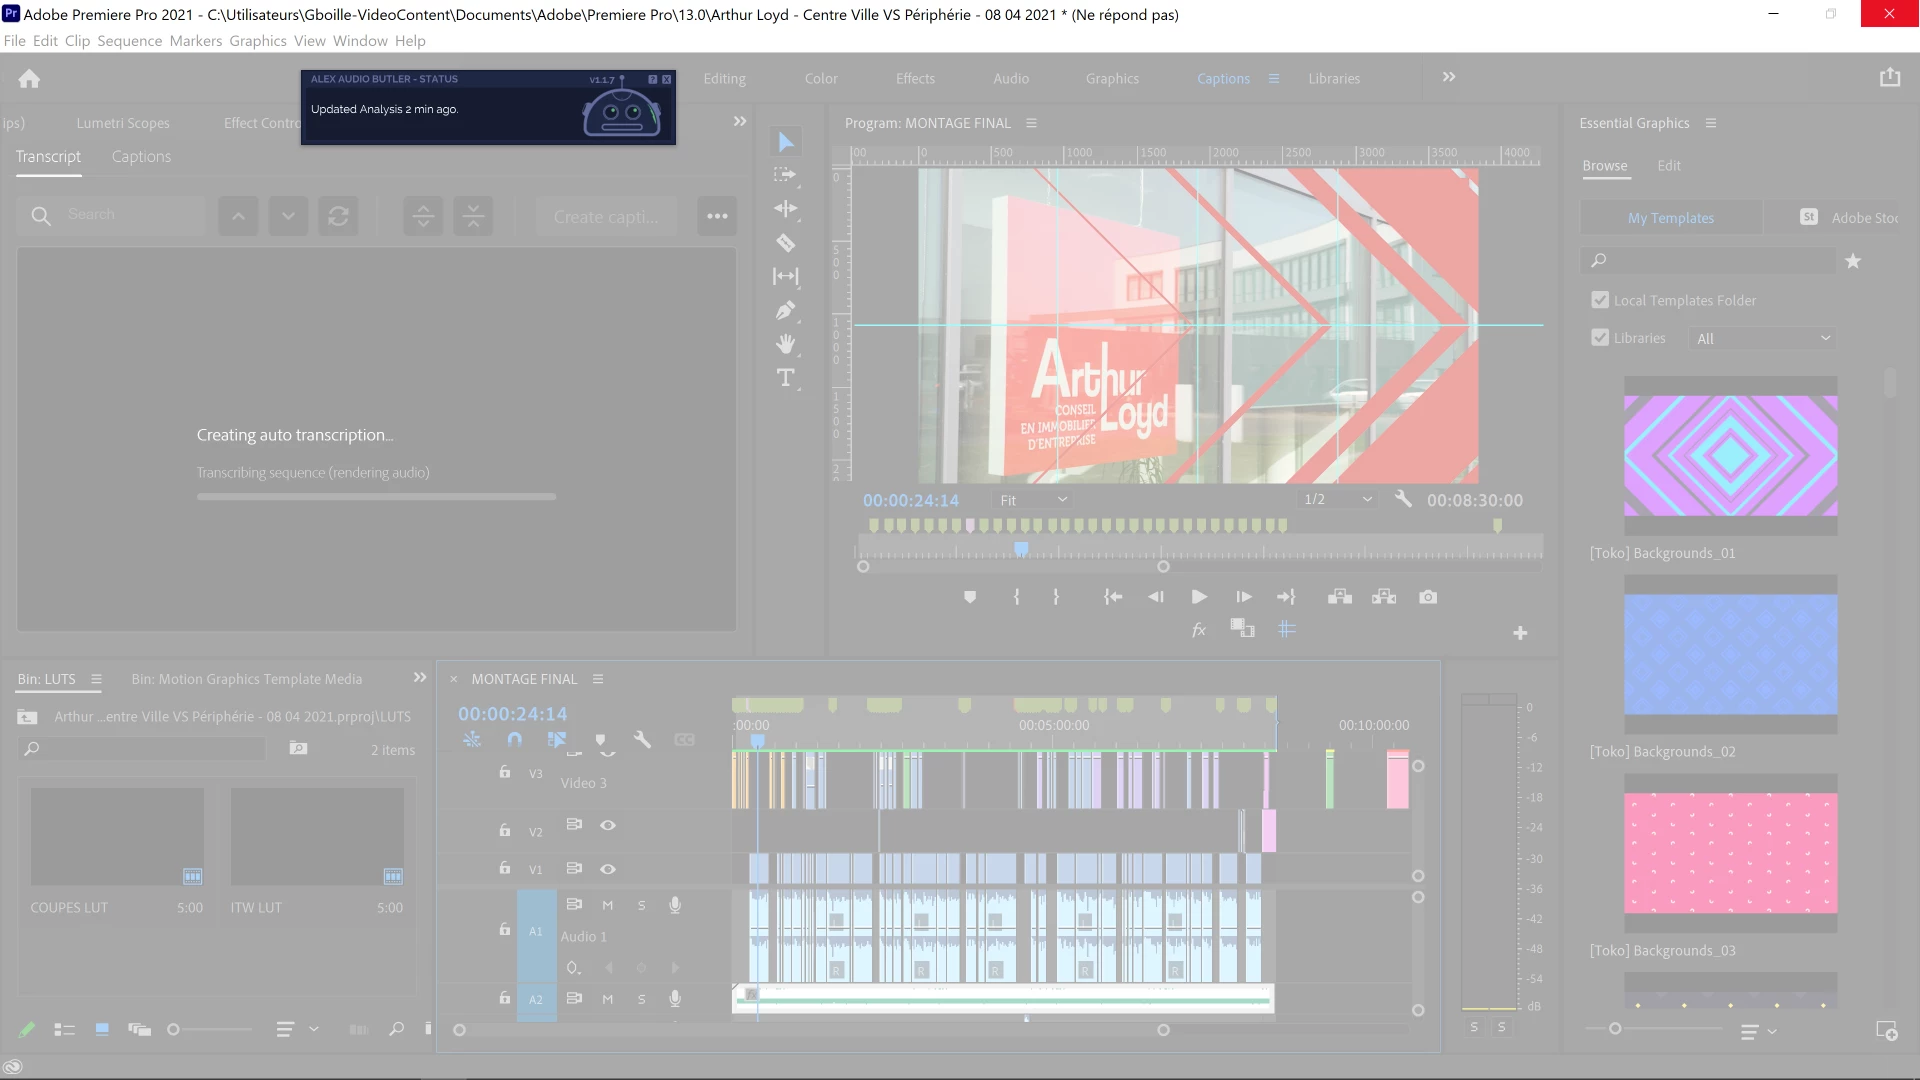Toggle the Libraries checkbox
The image size is (1920, 1080).
tap(1600, 338)
